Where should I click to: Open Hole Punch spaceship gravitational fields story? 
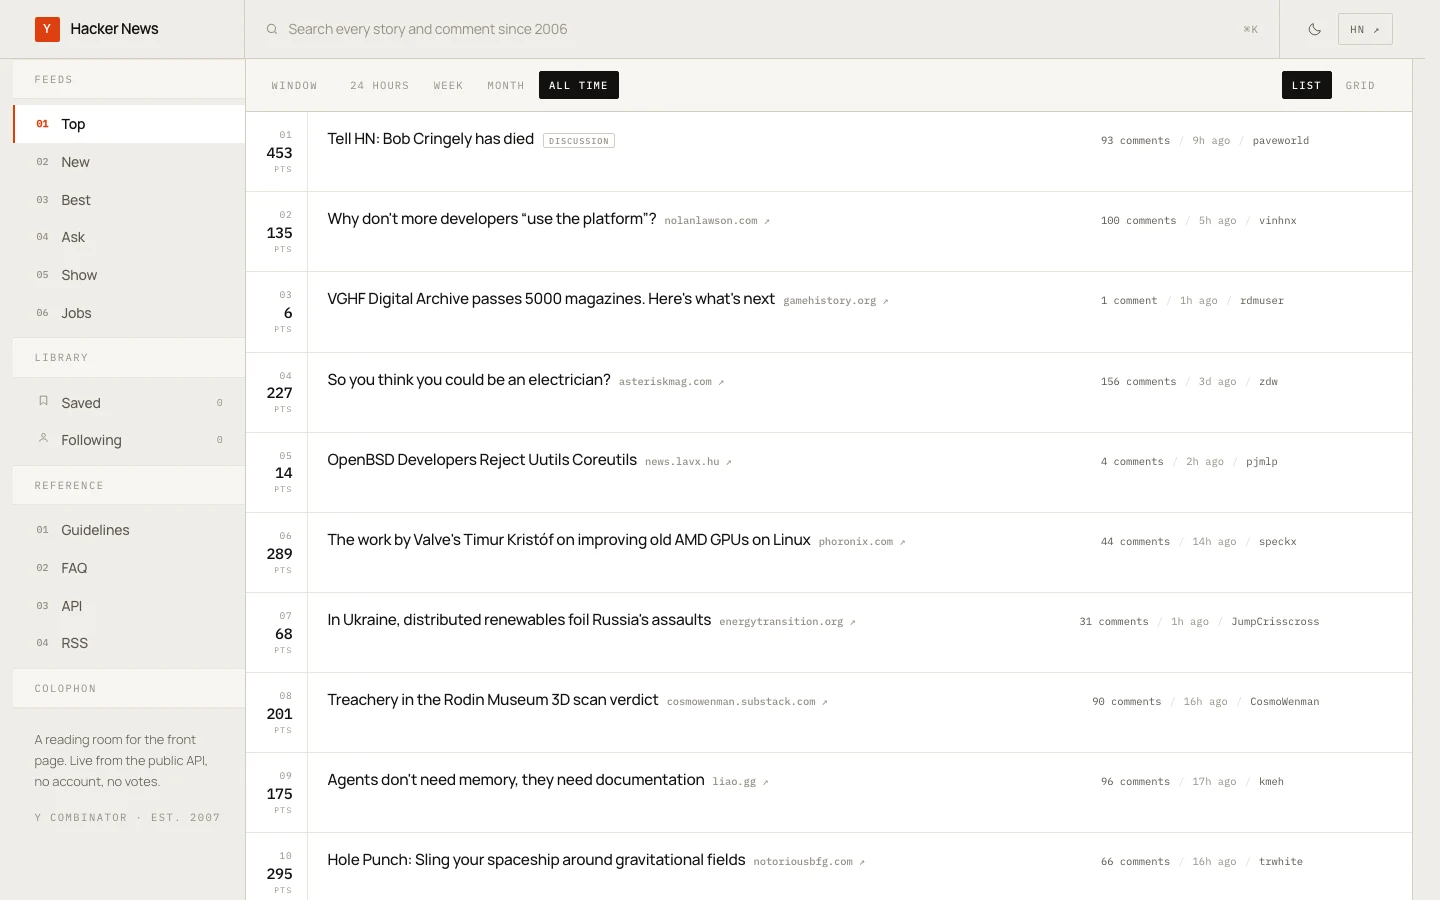(x=536, y=860)
